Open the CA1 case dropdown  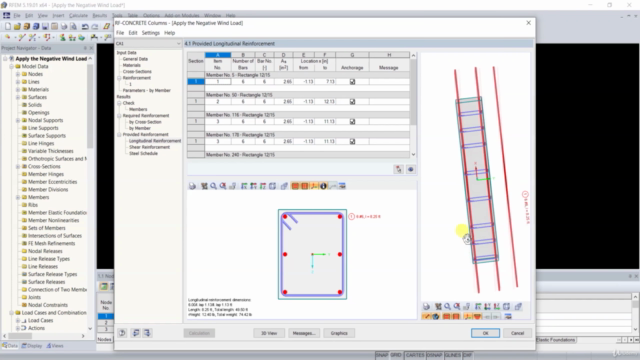tap(178, 44)
